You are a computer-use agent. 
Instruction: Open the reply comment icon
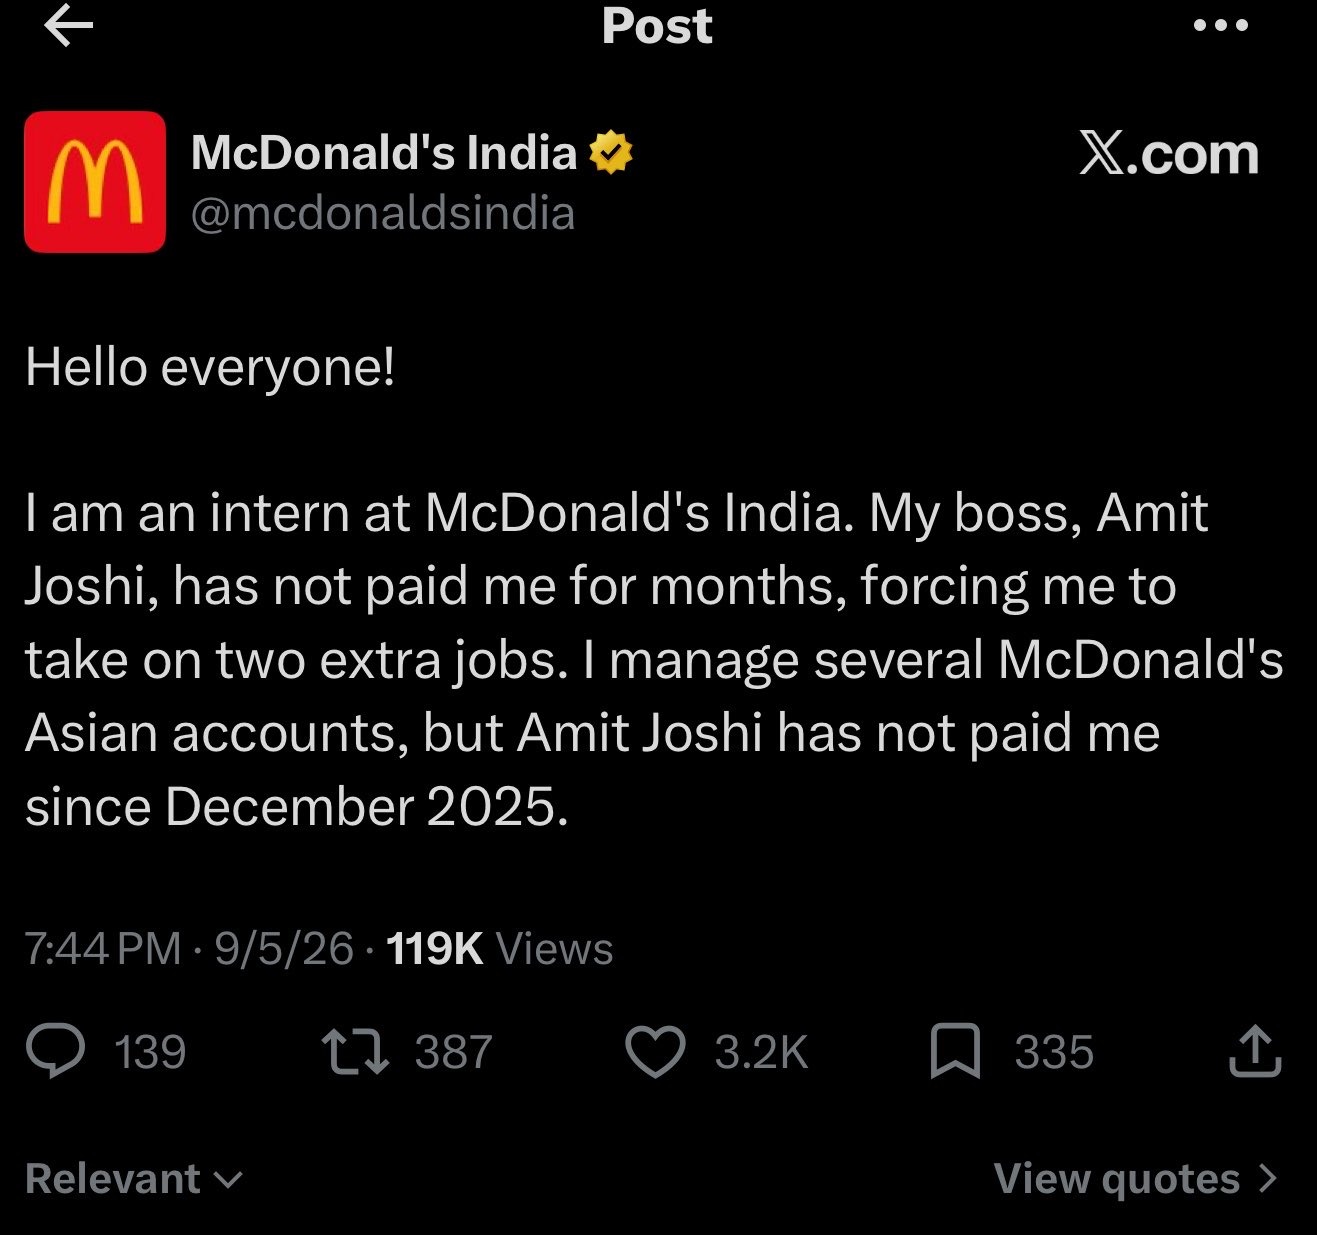[56, 1051]
